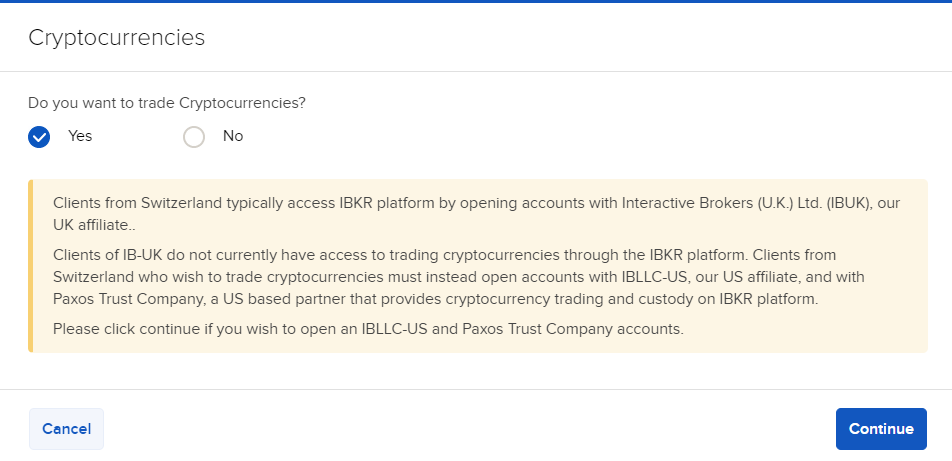Screen dimensions: 952x461
Task: Click the "Do you want to trade Cryptocurrencies?" question
Action: (x=167, y=103)
